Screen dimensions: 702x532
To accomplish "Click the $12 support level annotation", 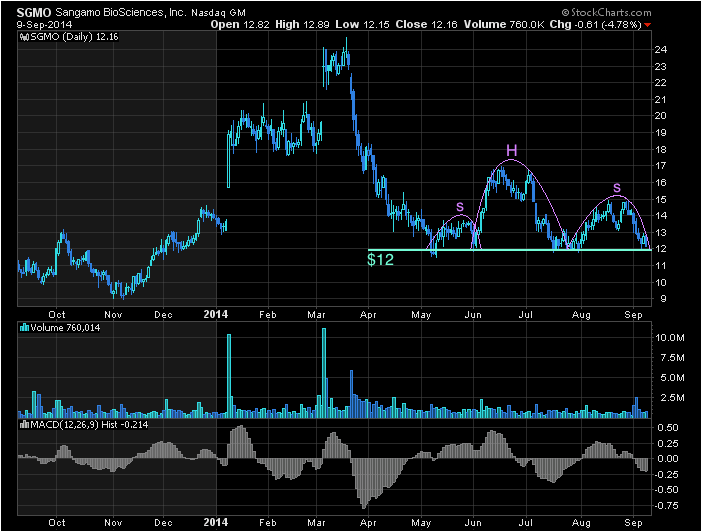I will coord(381,260).
